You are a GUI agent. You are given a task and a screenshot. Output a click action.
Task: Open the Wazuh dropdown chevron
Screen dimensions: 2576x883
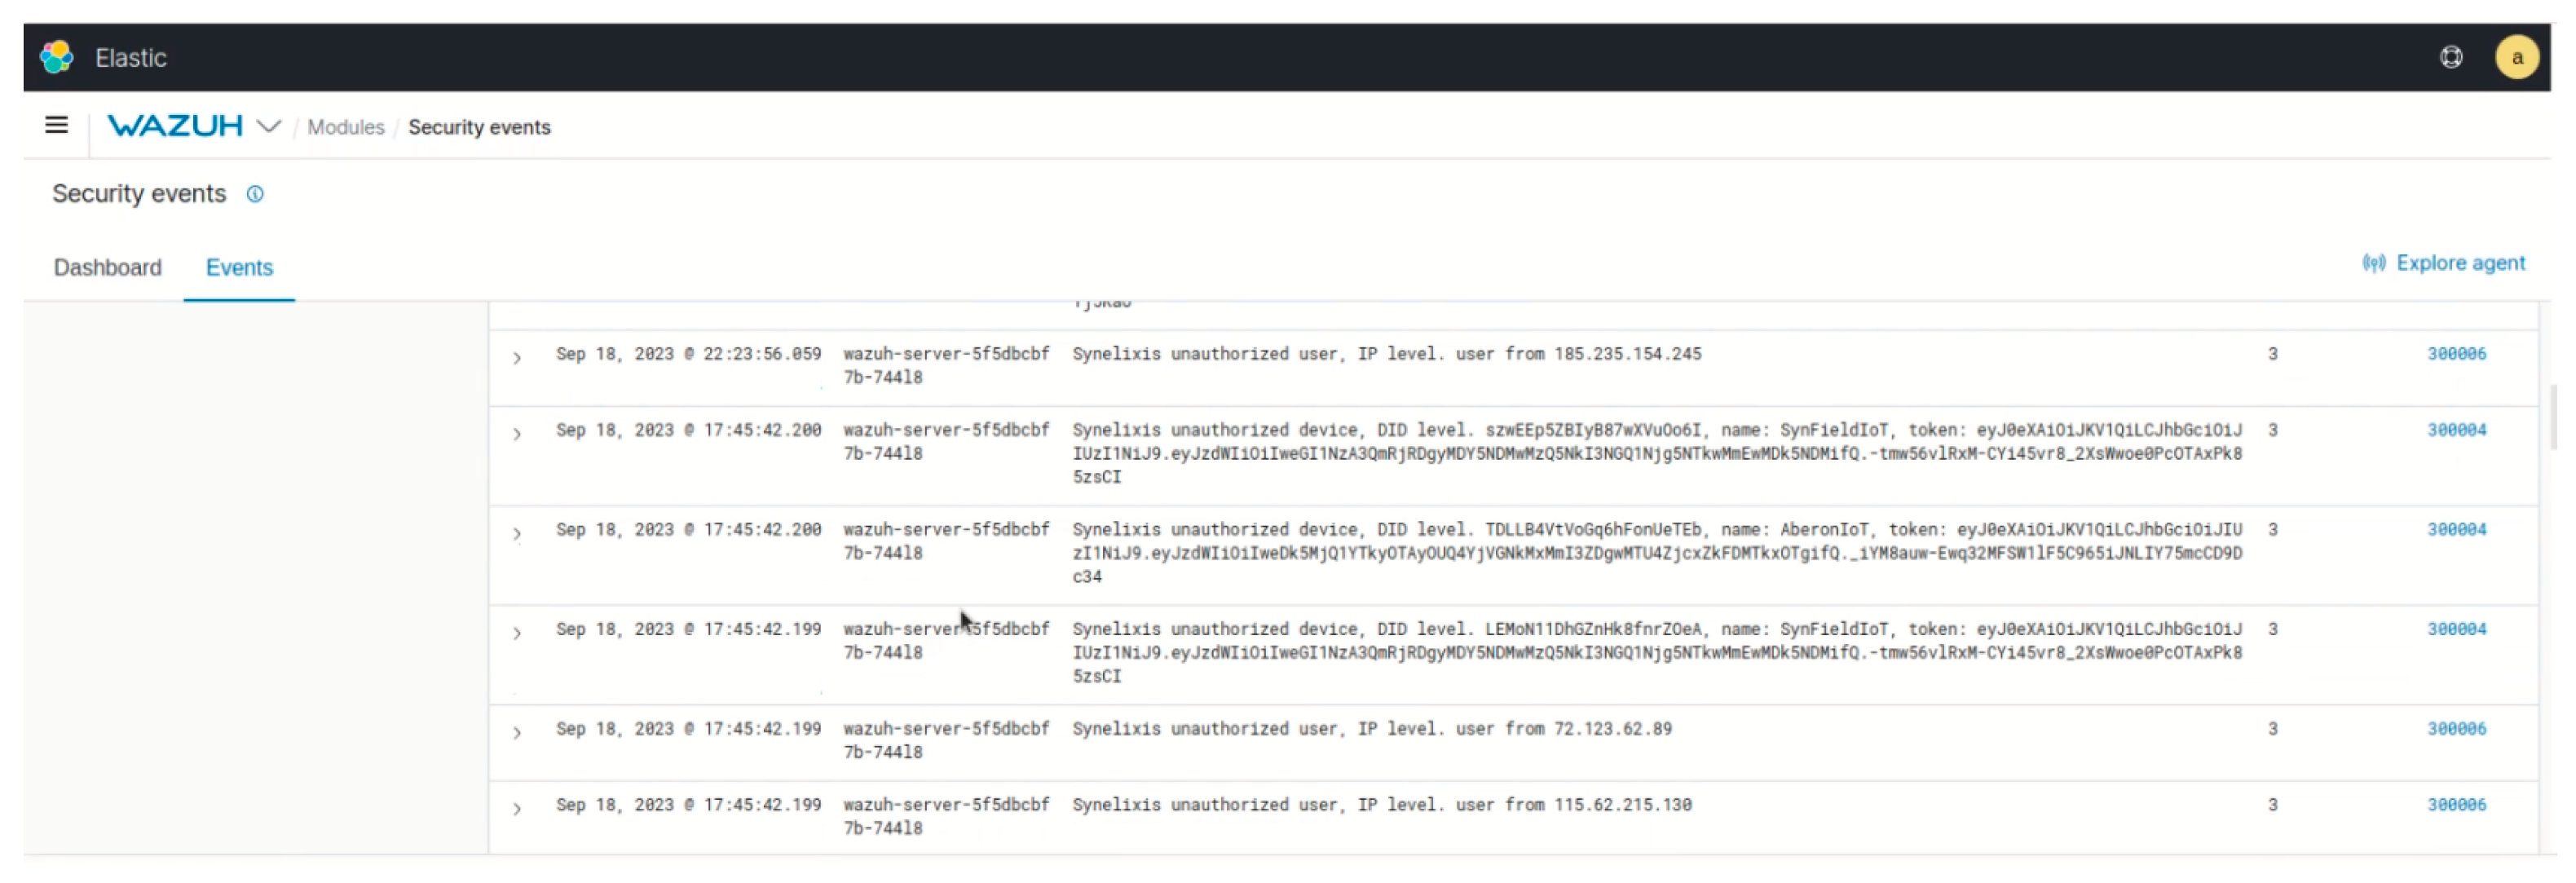tap(268, 126)
